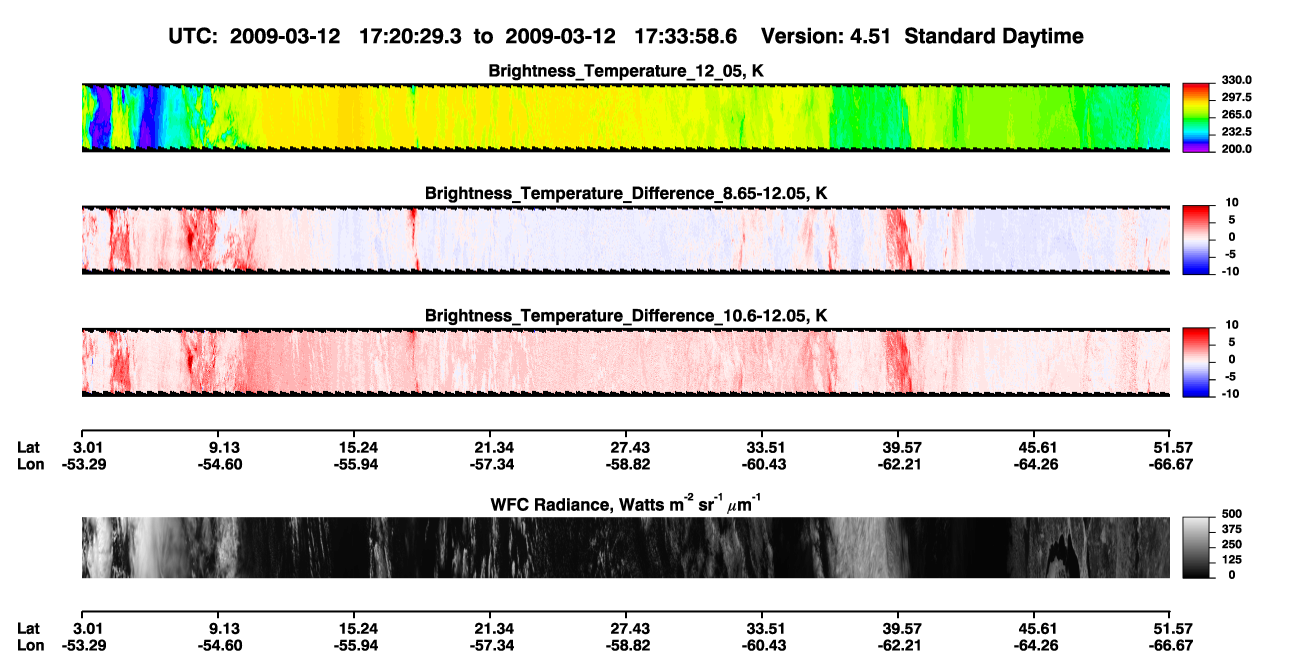Click '10' on the 8.65-12.05 colorbar
This screenshot has width=1300, height=667.
(1232, 202)
